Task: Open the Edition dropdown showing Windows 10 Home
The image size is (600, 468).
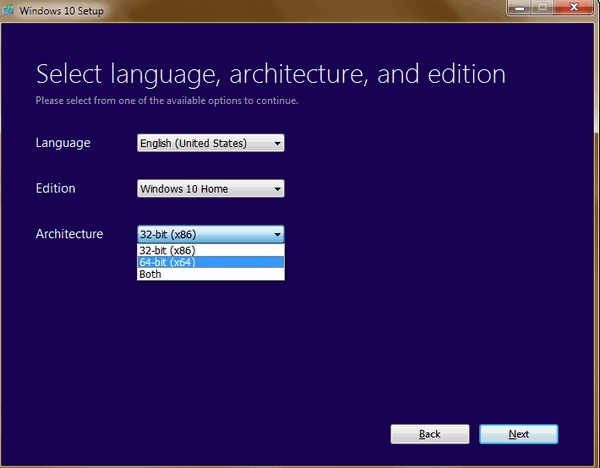Action: coord(210,188)
